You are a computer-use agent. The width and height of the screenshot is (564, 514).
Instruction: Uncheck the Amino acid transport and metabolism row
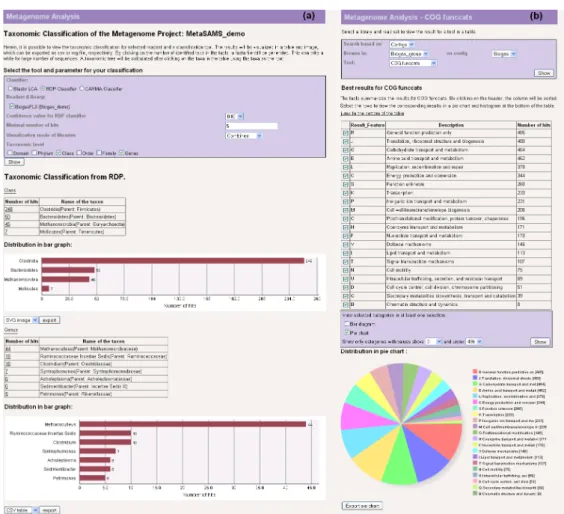(x=346, y=159)
